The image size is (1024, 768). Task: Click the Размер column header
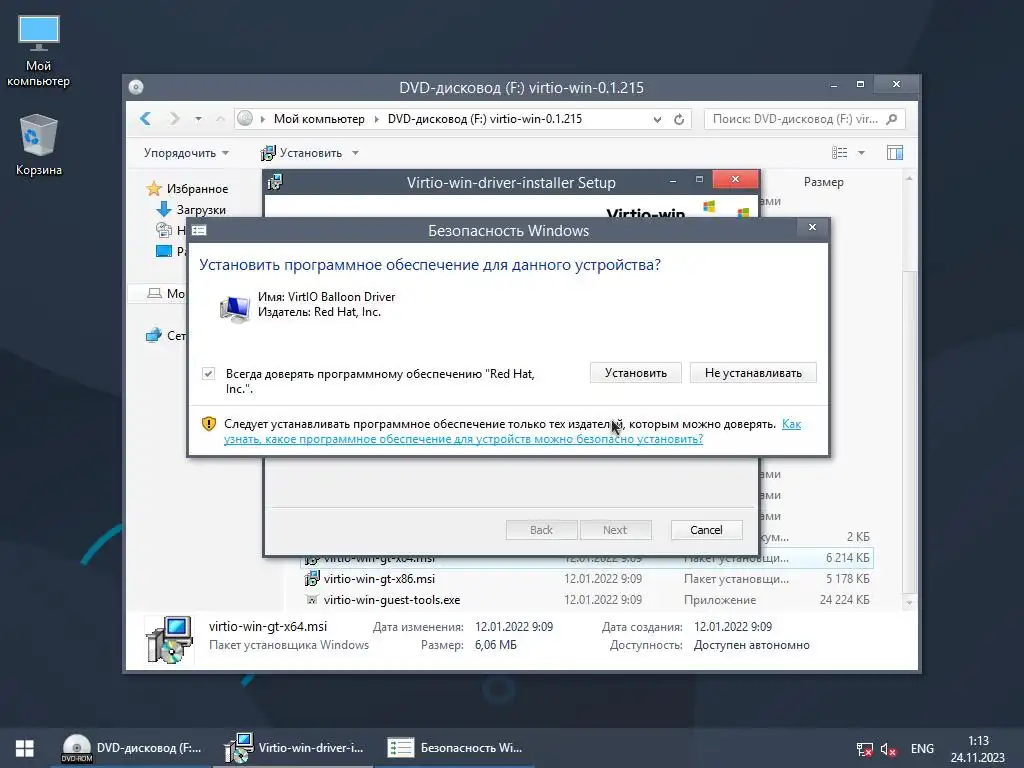click(824, 182)
